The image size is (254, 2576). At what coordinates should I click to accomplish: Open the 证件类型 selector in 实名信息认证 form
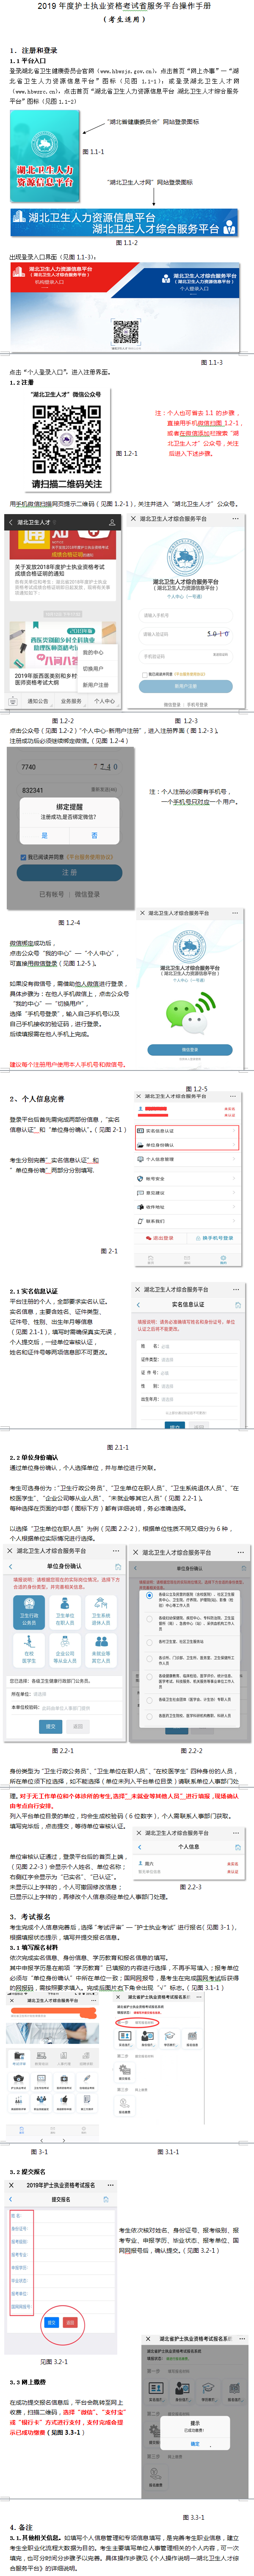pyautogui.click(x=189, y=1359)
